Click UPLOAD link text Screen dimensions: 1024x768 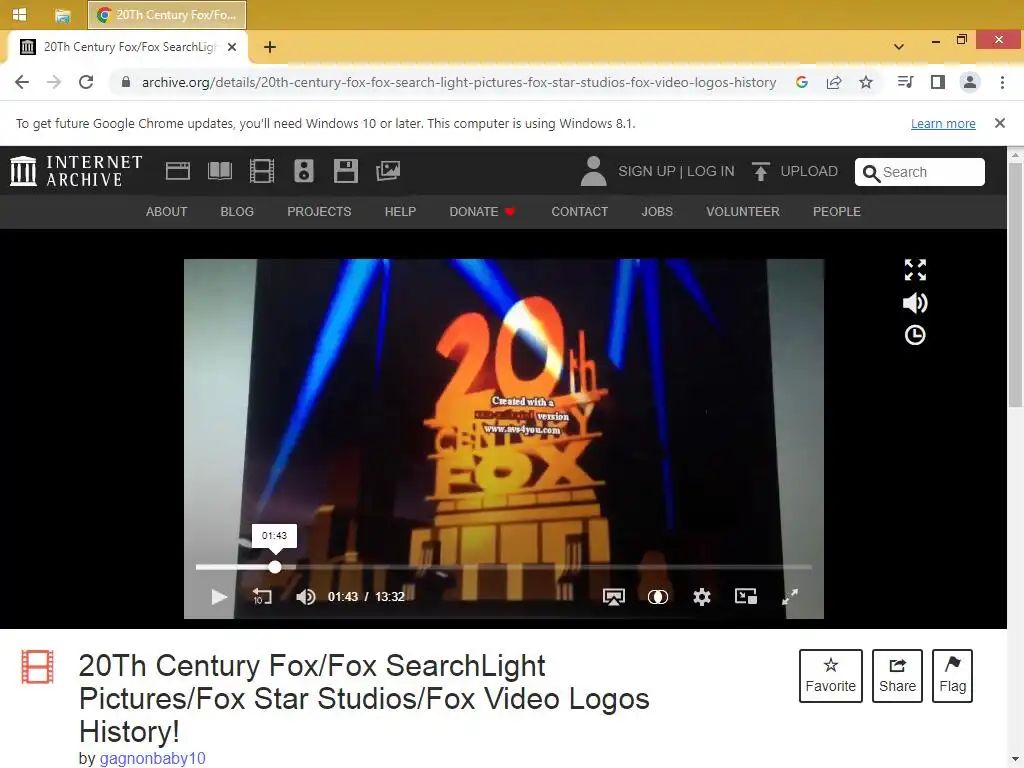pos(809,171)
